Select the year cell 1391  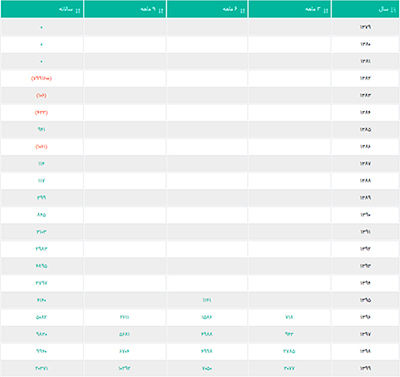[x=365, y=232]
